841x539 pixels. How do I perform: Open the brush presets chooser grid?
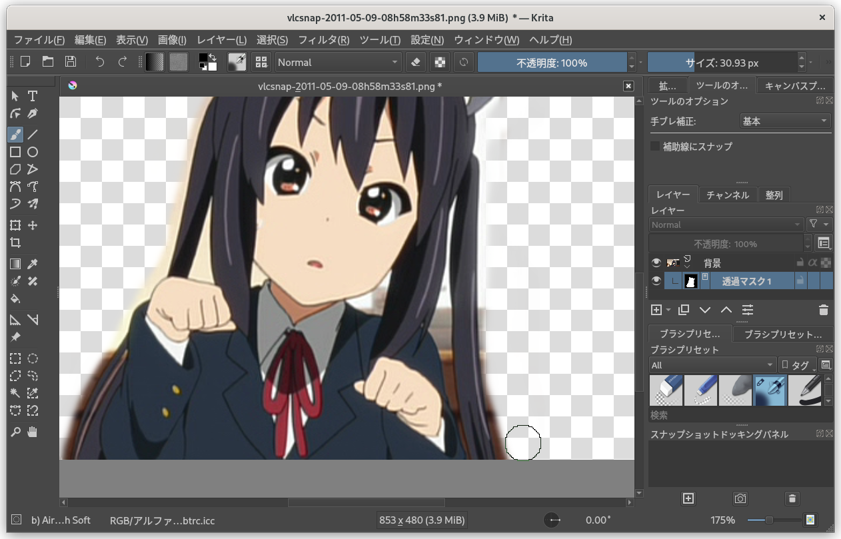point(261,62)
